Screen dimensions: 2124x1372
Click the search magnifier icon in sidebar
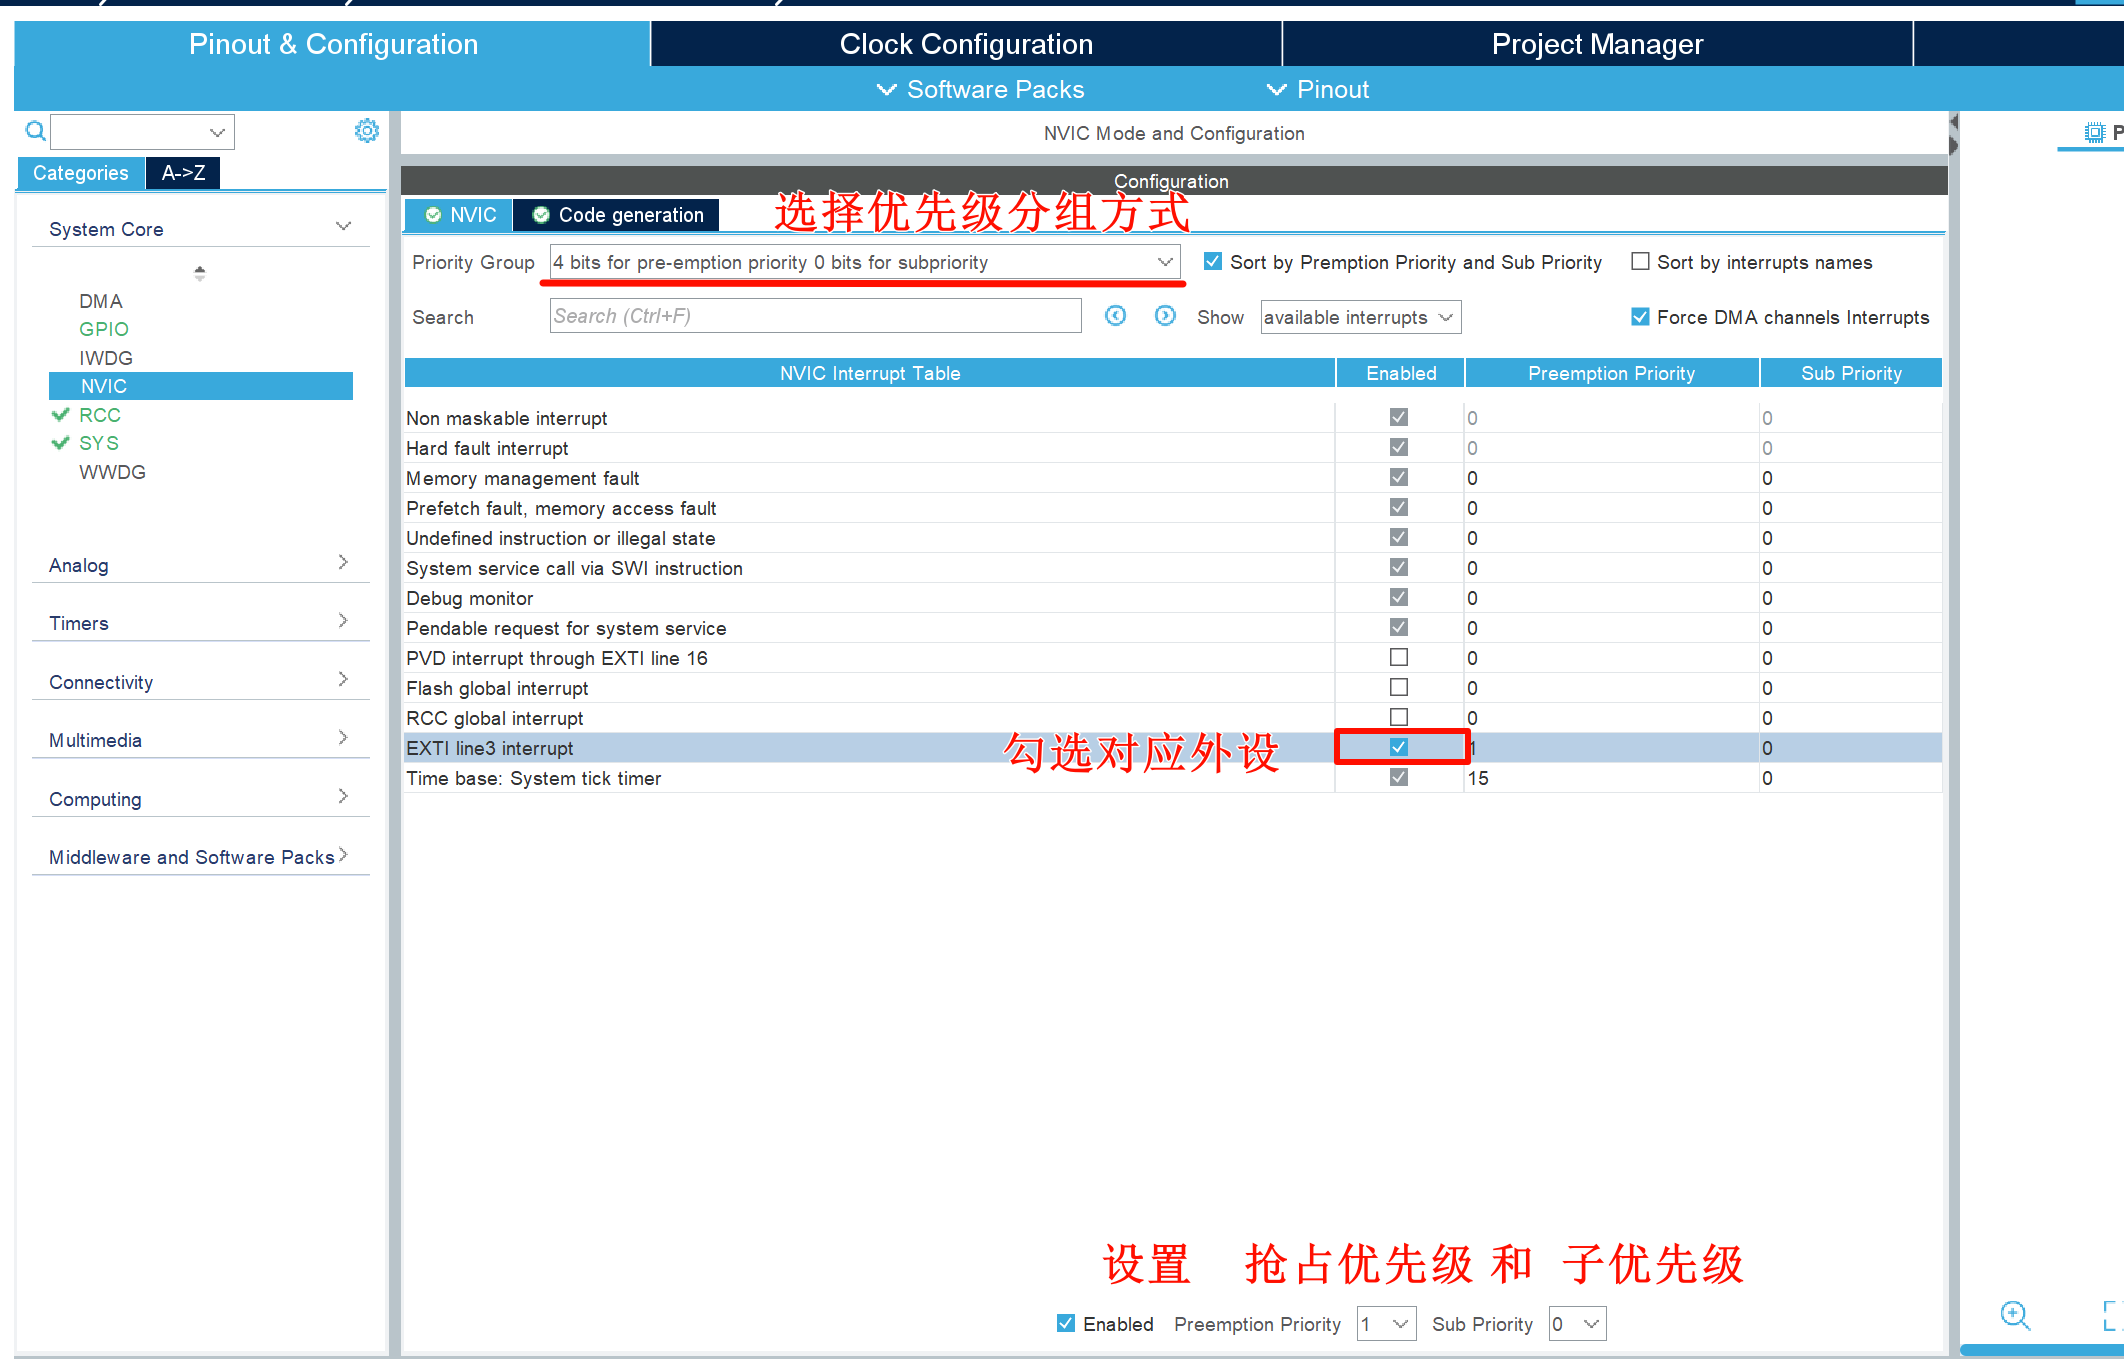coord(35,131)
